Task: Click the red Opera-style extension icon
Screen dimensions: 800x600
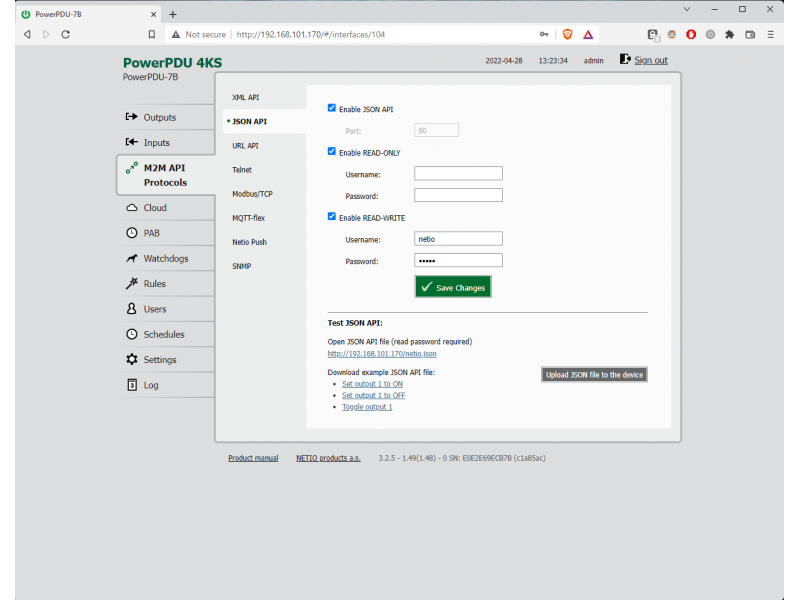Action: (x=691, y=34)
